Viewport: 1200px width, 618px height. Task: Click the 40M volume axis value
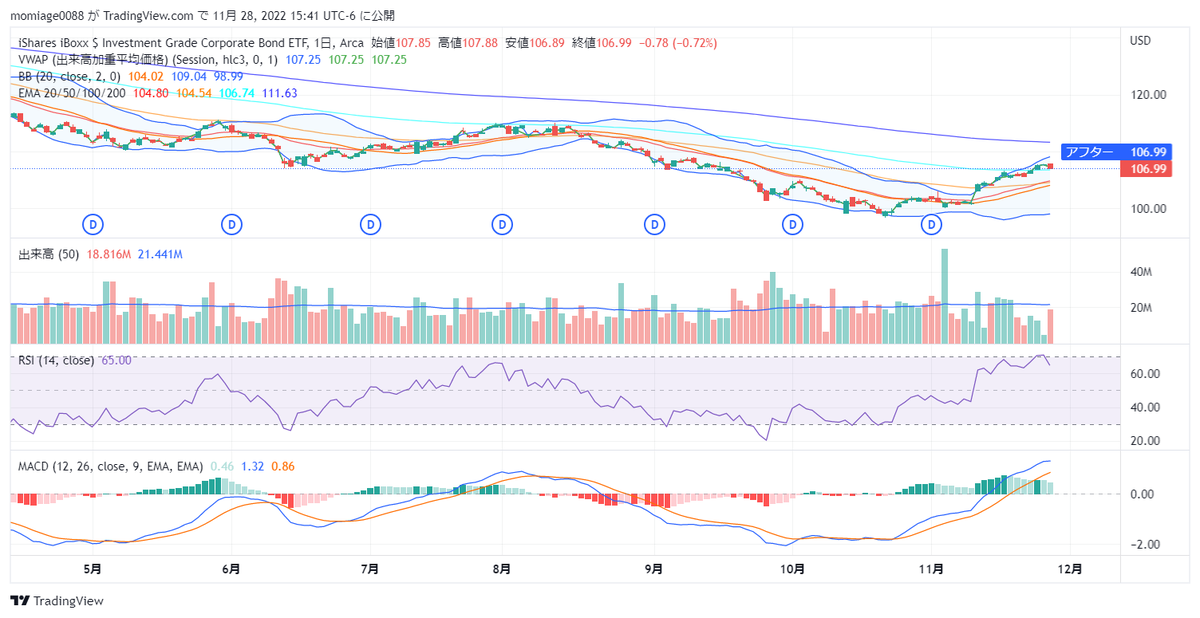point(1141,272)
